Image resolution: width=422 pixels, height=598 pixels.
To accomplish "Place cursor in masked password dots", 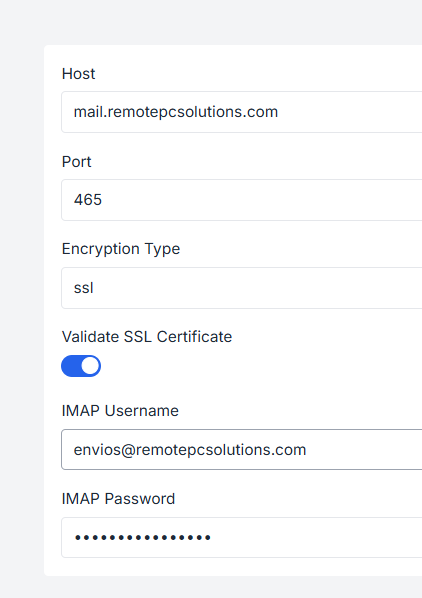I will point(143,538).
